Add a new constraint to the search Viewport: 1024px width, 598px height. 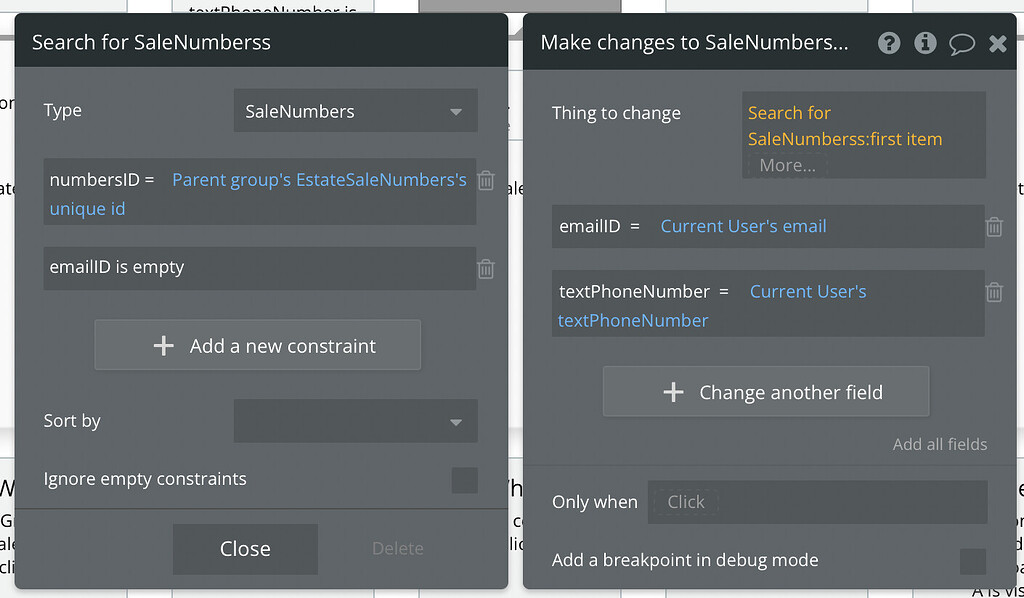point(257,344)
